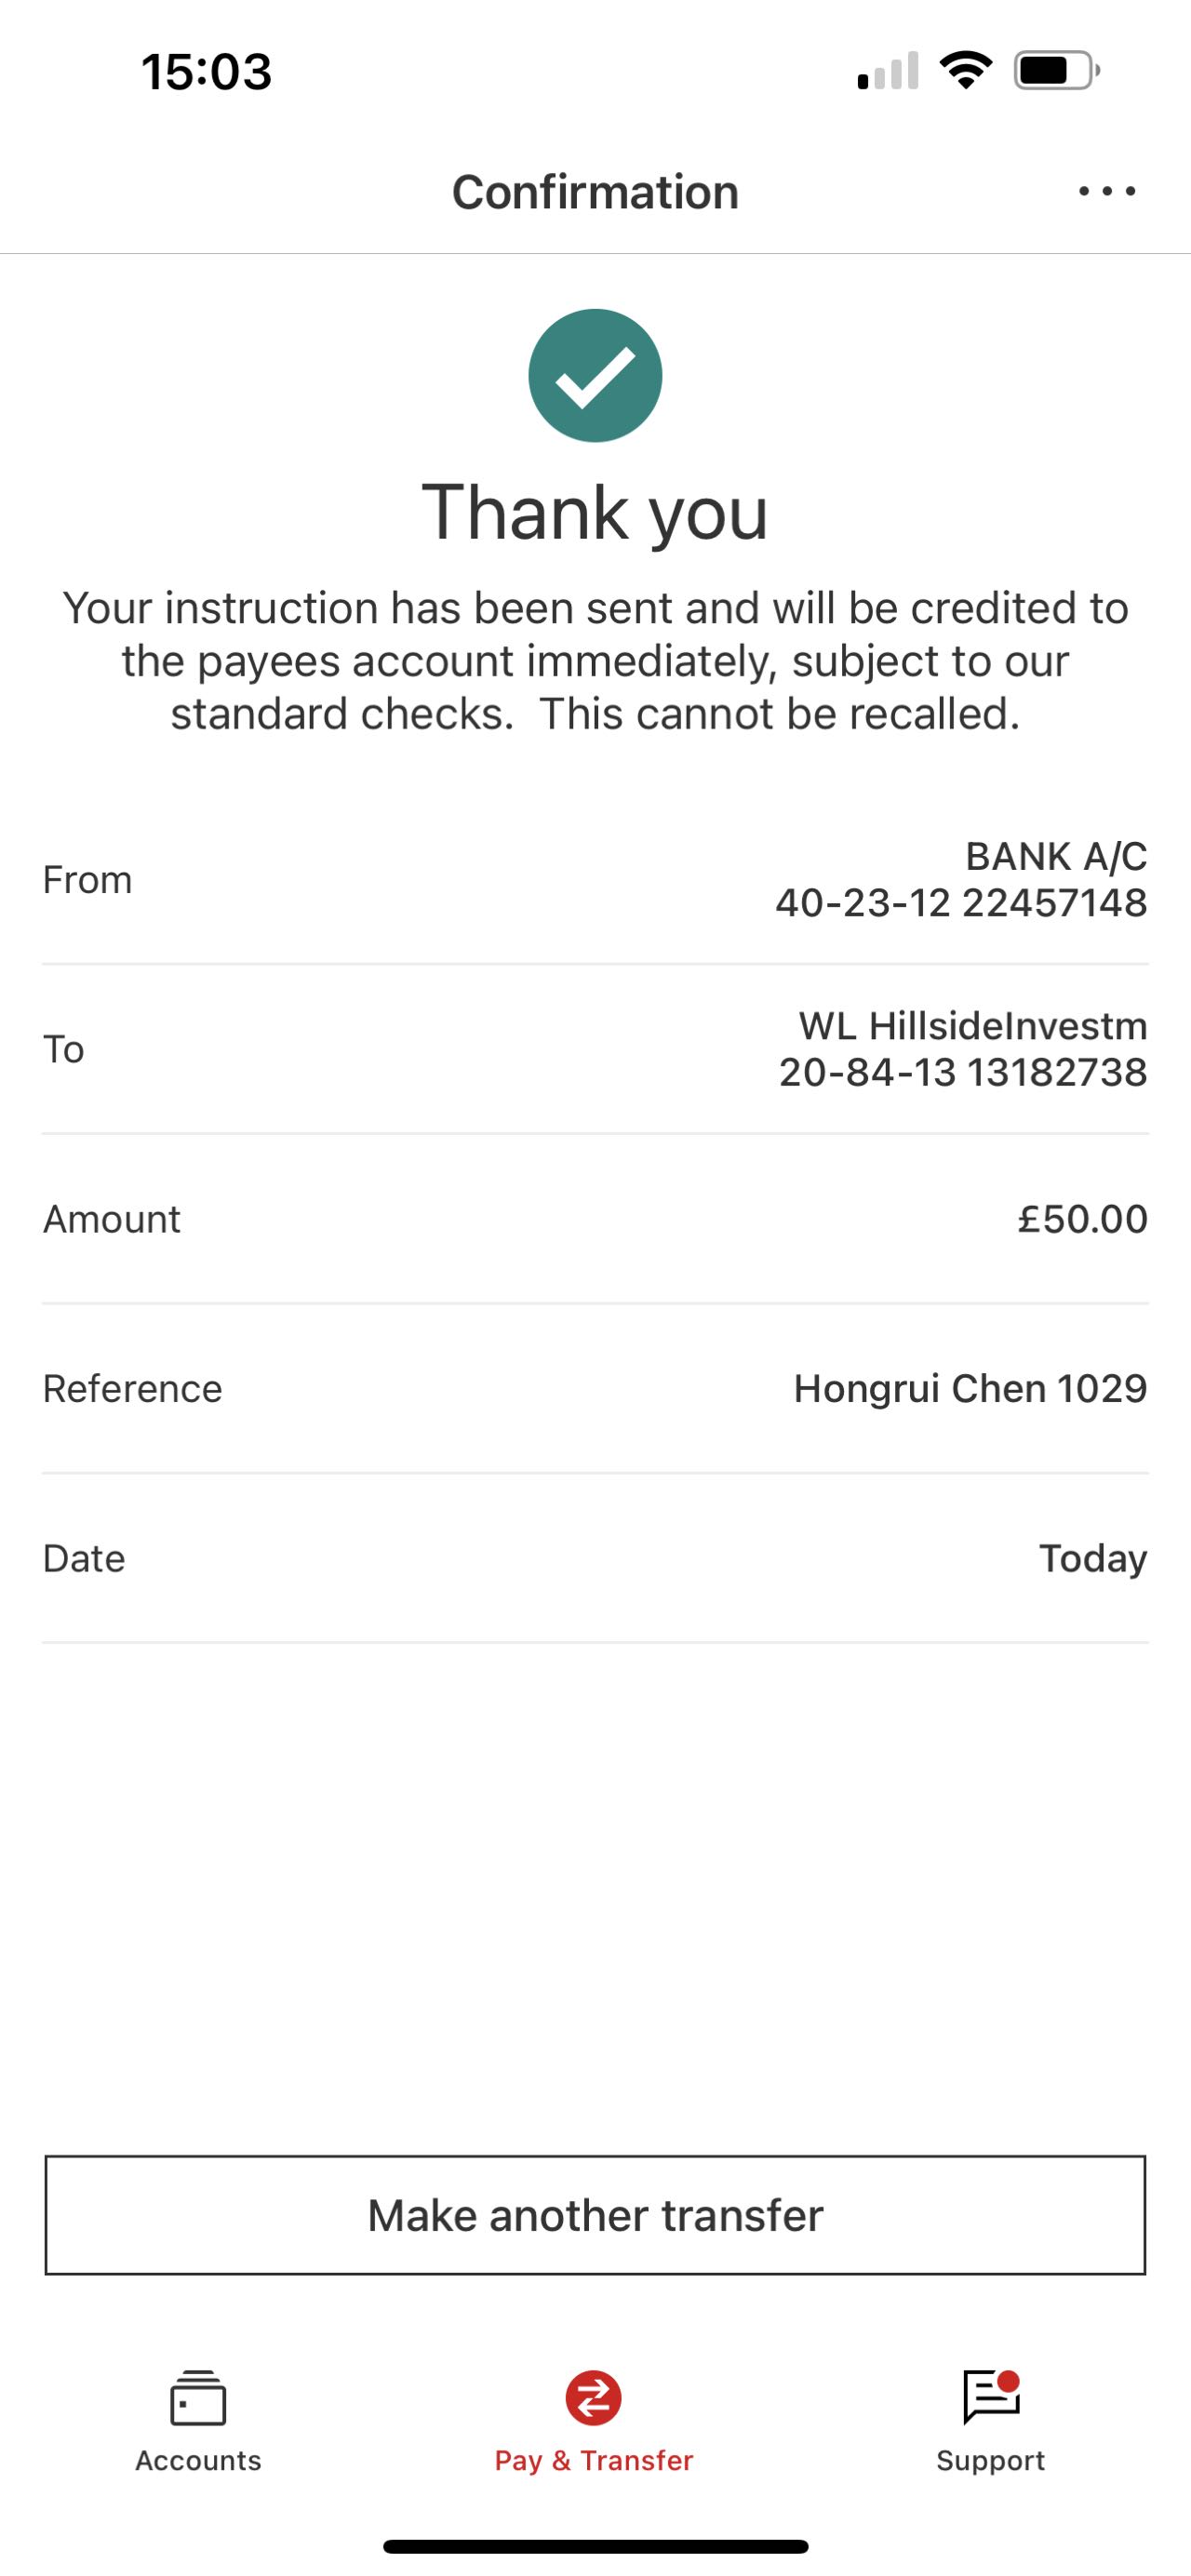Tap the Today date value
This screenshot has height=2576, width=1191.
pos(1093,1558)
